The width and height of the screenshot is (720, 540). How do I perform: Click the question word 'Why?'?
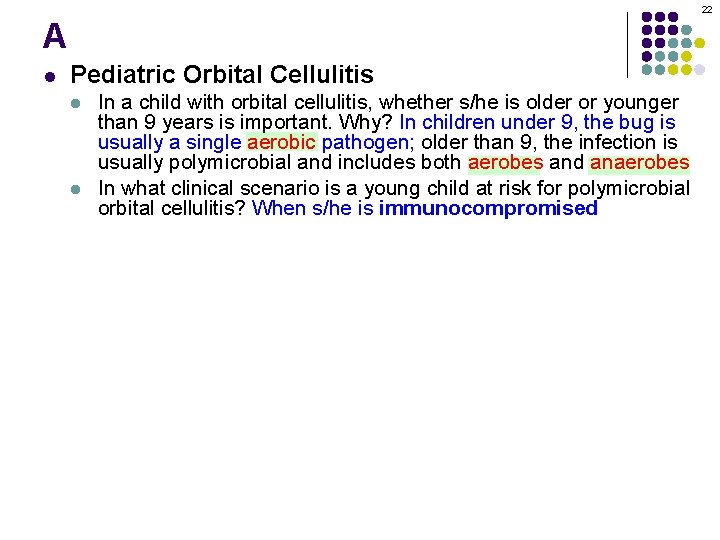point(366,123)
